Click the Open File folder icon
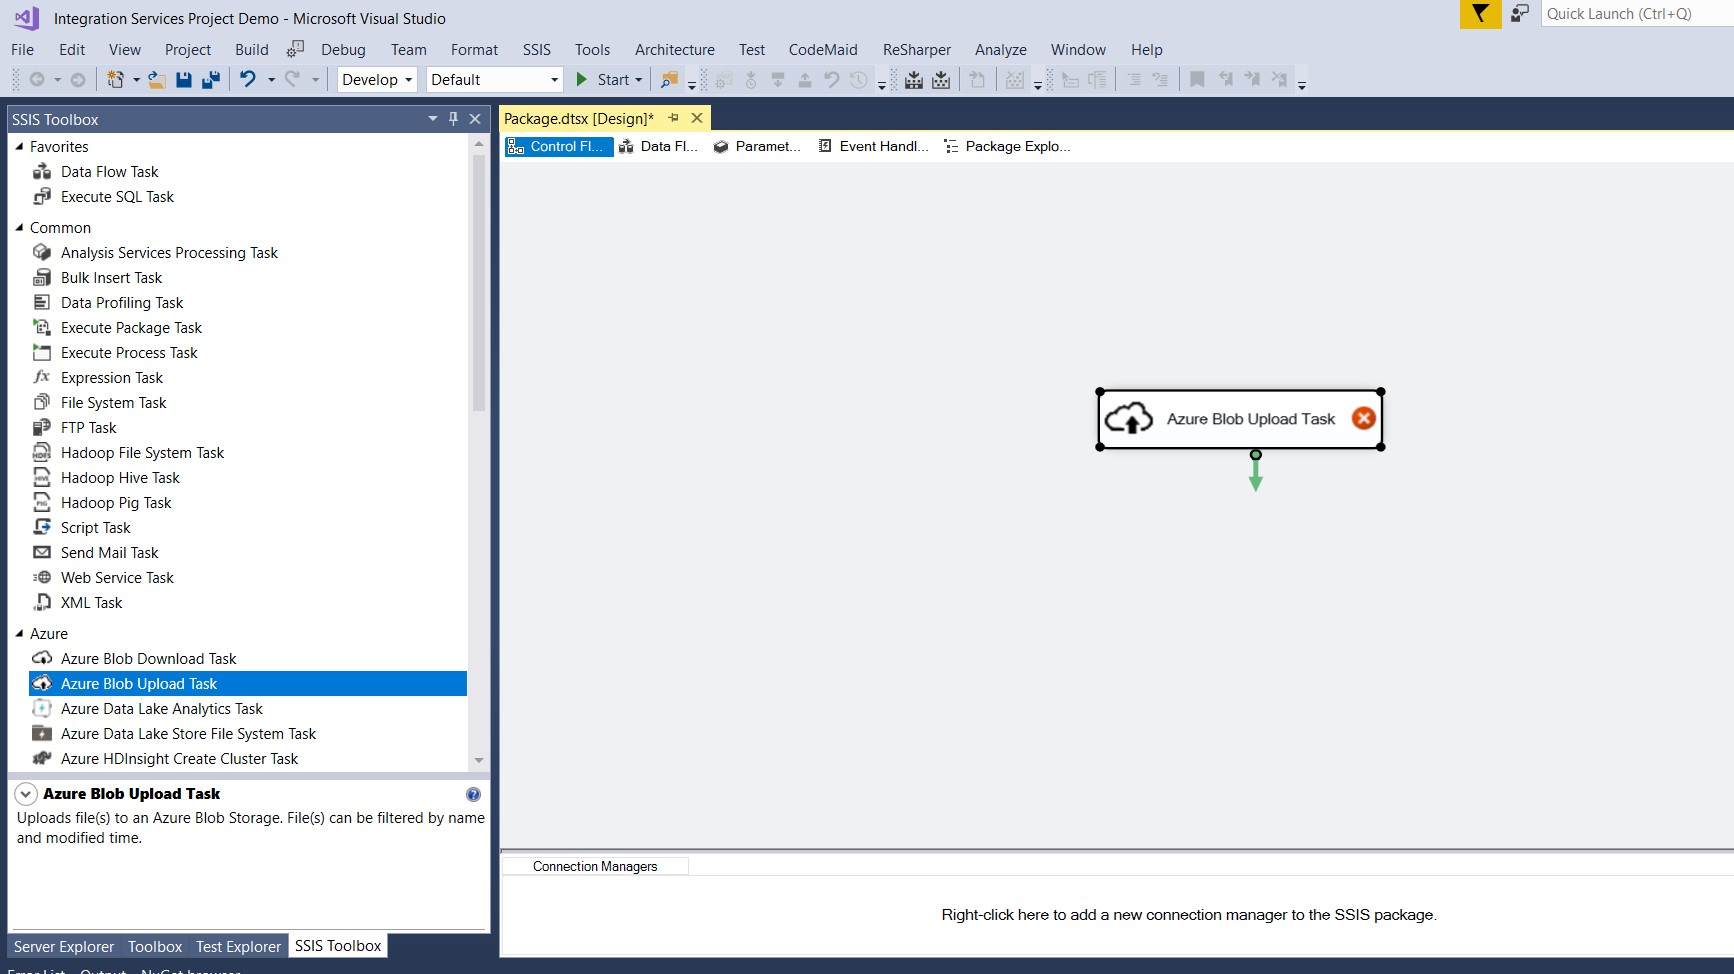 (x=157, y=80)
